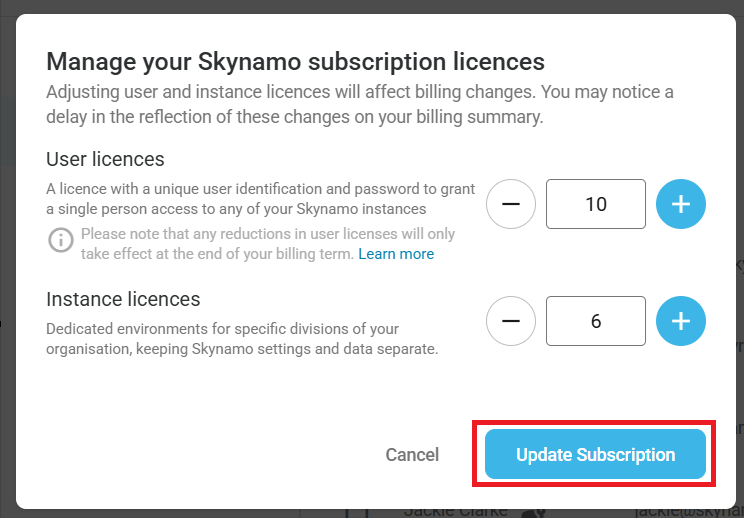
Task: Reduce instance licences using the minus button
Action: (x=511, y=321)
